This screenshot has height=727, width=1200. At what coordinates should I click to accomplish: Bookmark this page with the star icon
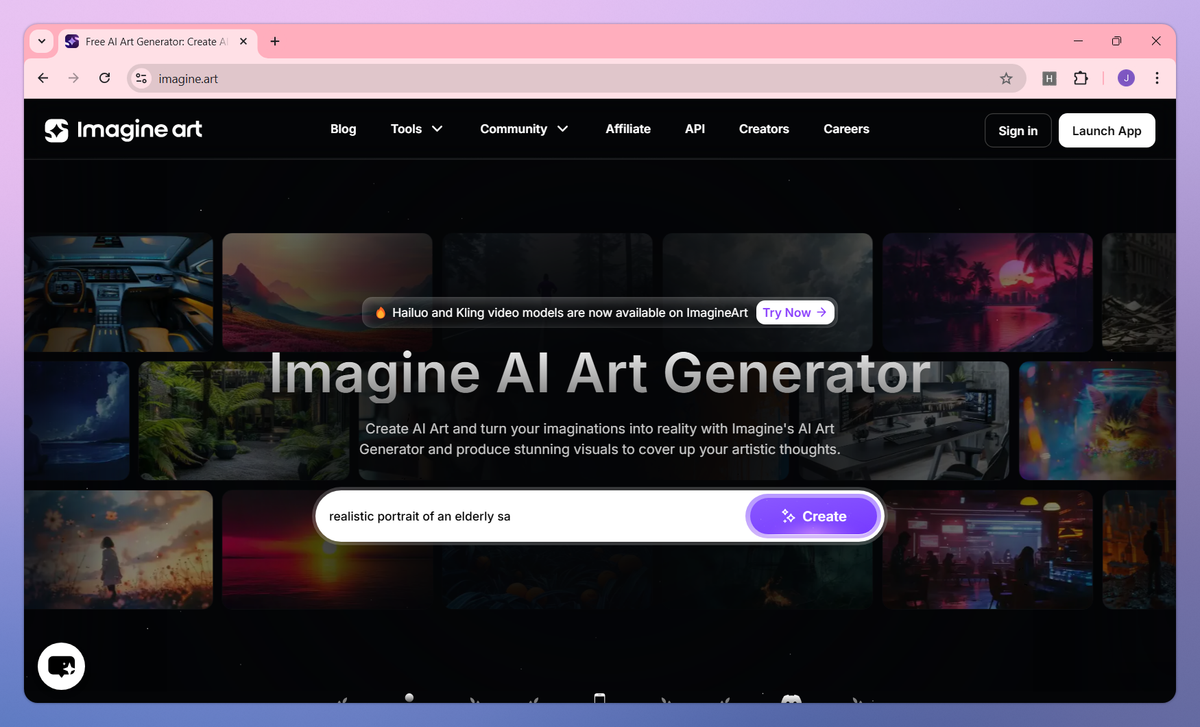(1006, 78)
